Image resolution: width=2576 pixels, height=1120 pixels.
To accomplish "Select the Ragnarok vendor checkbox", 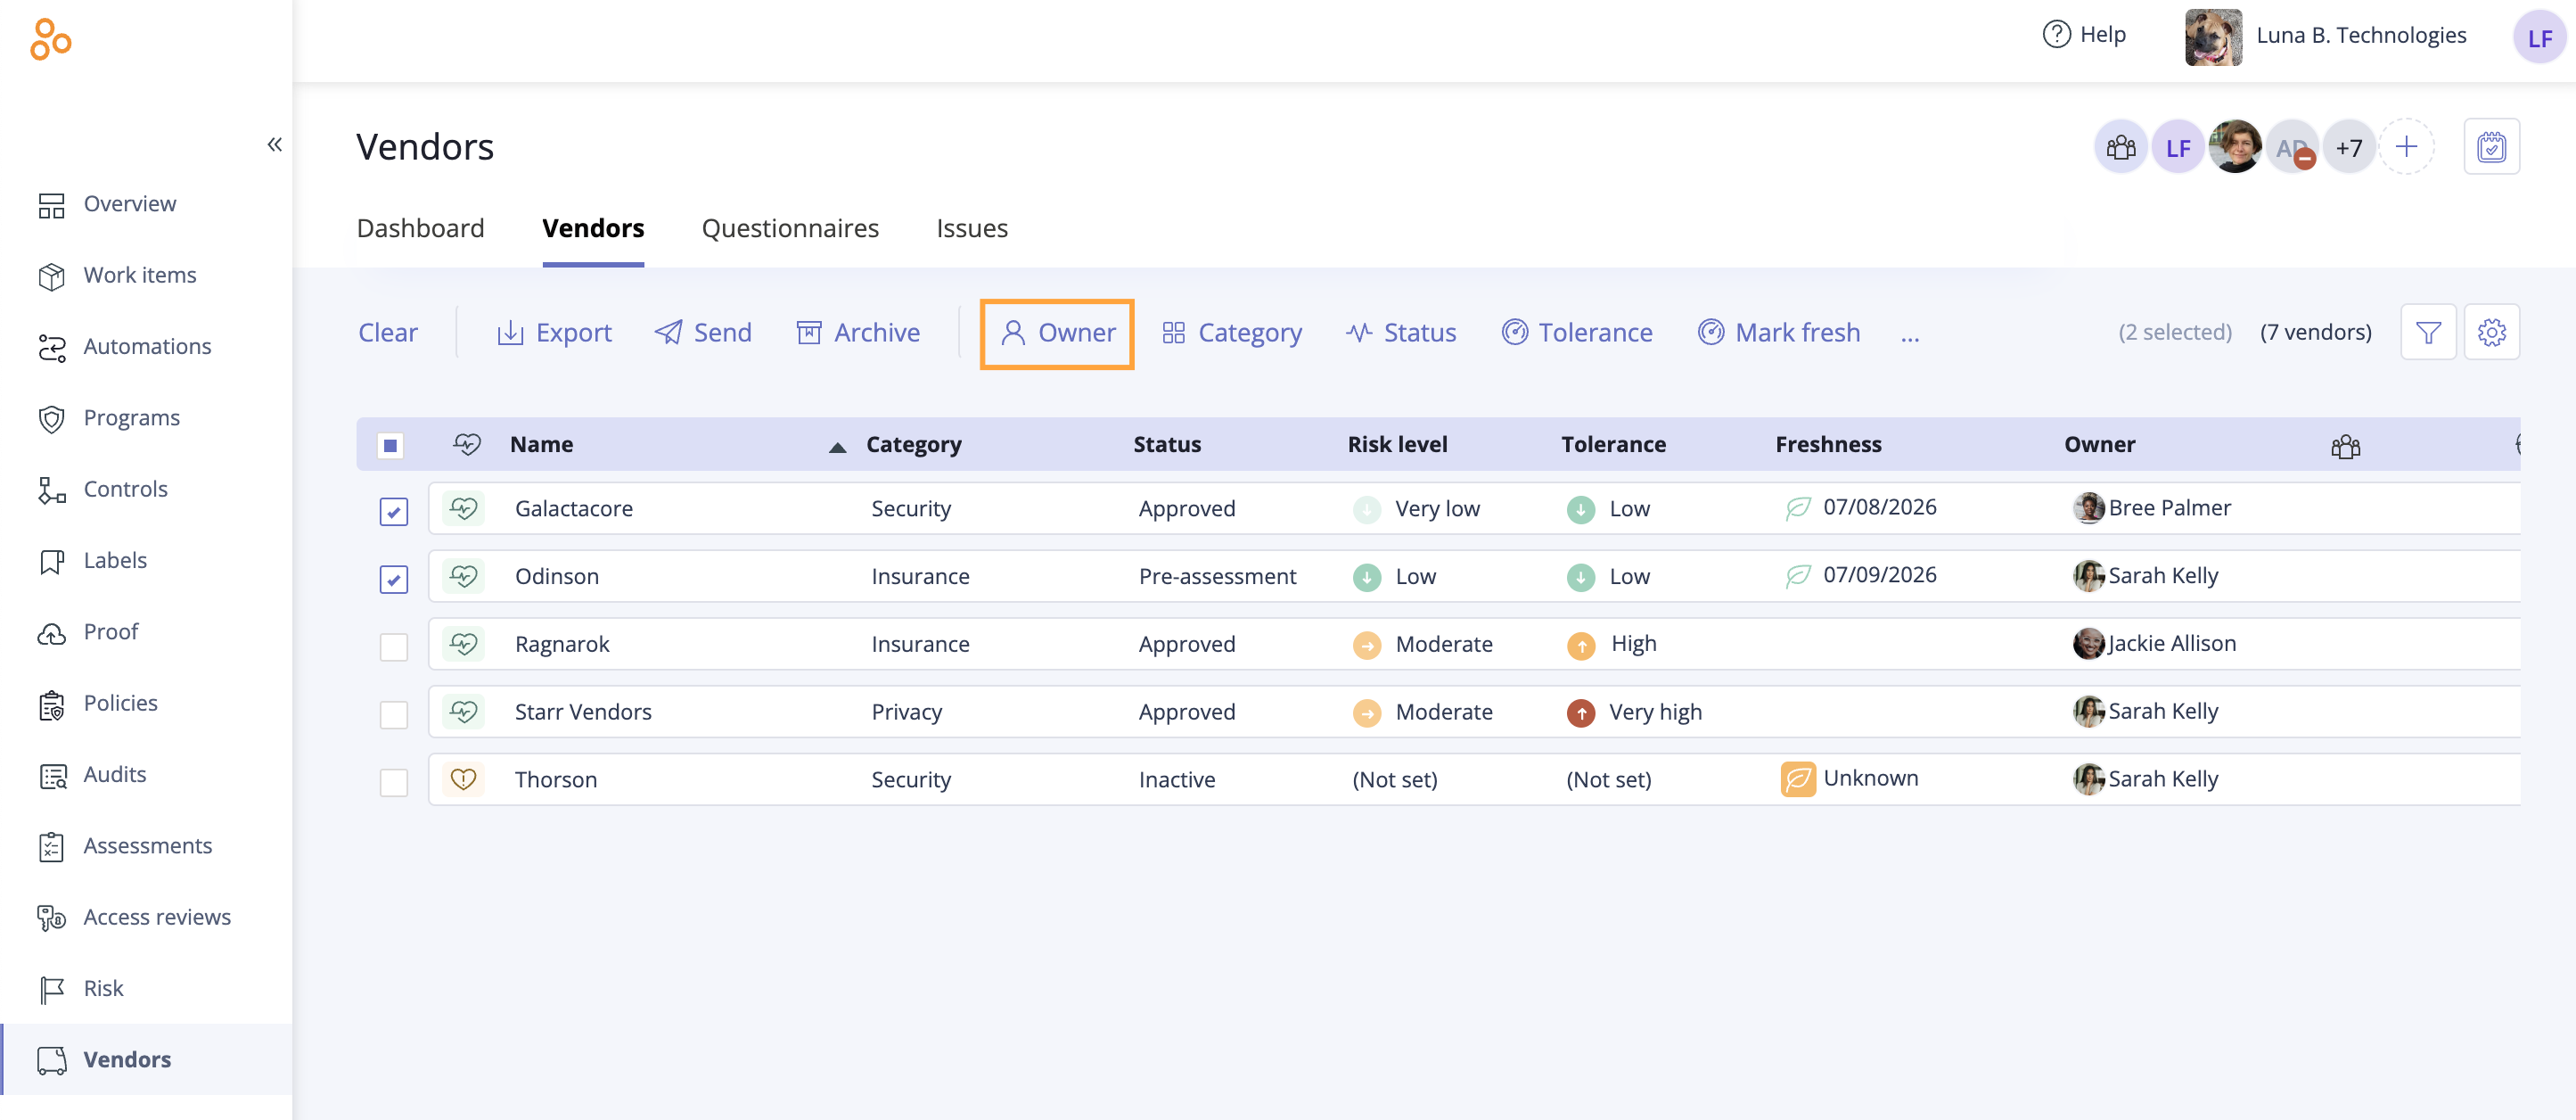I will point(394,647).
